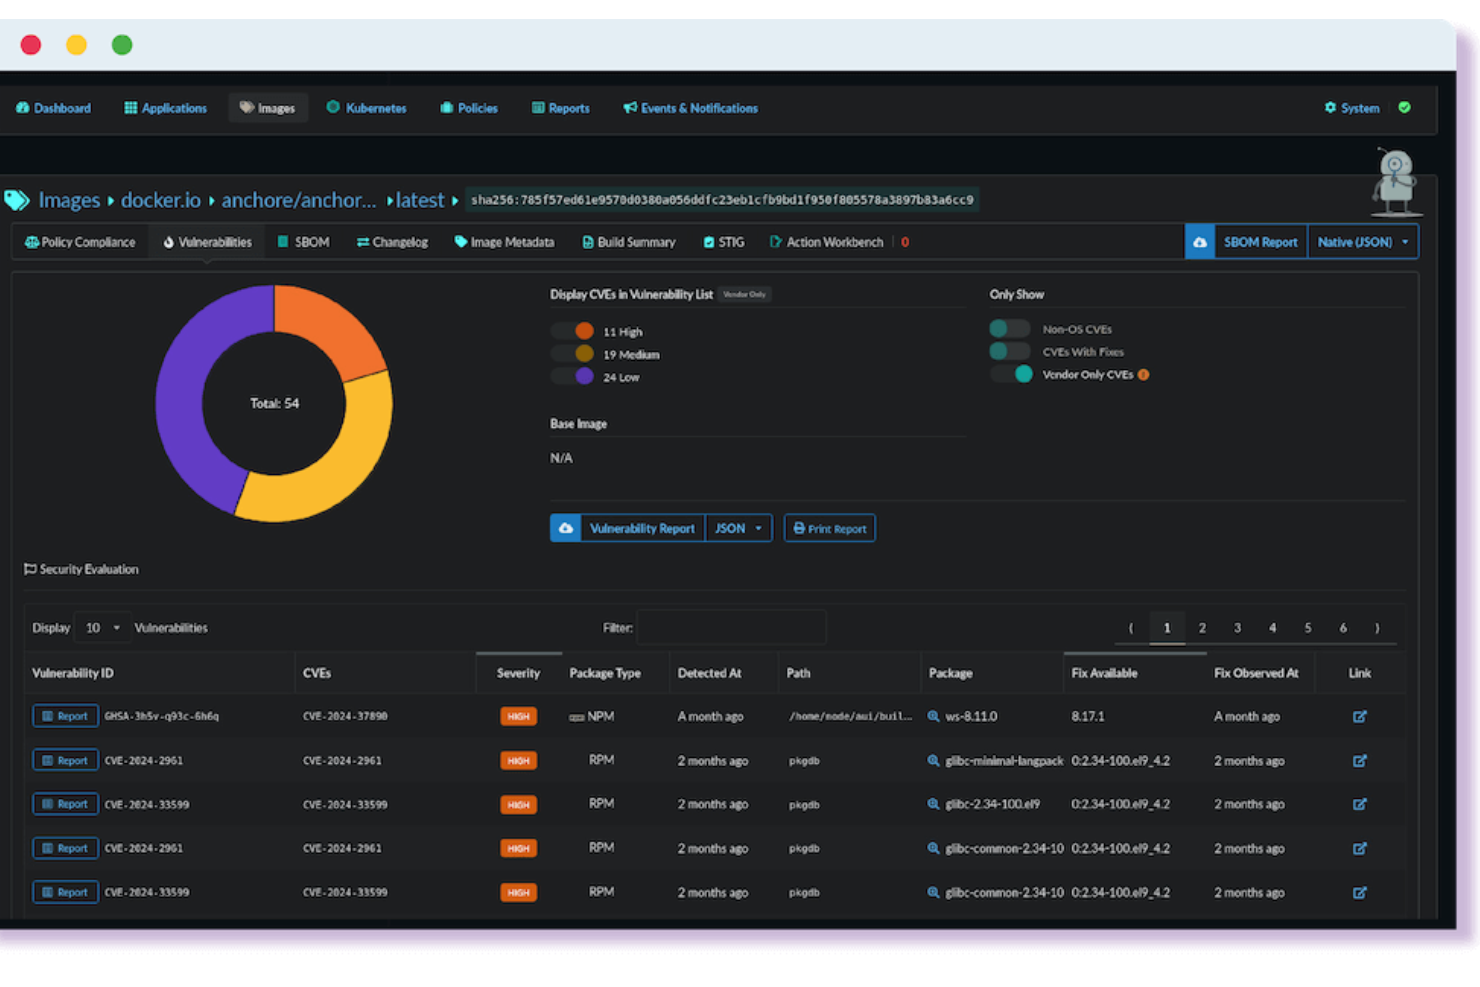Open the Action Workbench tab
The width and height of the screenshot is (1480, 987).
[826, 242]
